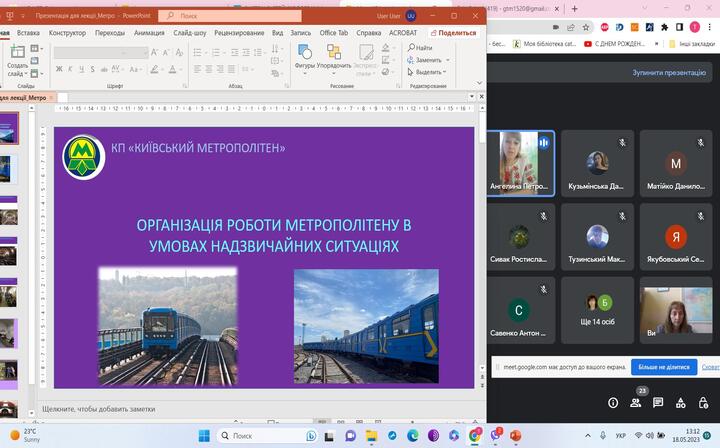Open change case Aa dropdown
This screenshot has height=448, width=720.
(x=135, y=69)
